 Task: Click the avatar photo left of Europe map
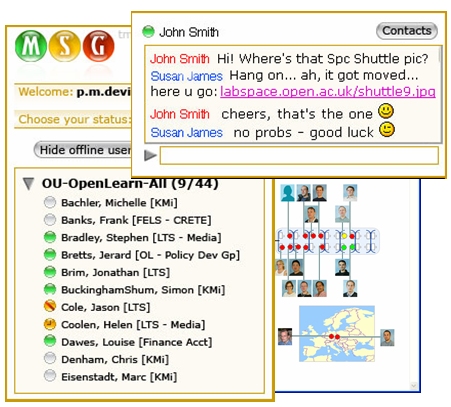[285, 337]
